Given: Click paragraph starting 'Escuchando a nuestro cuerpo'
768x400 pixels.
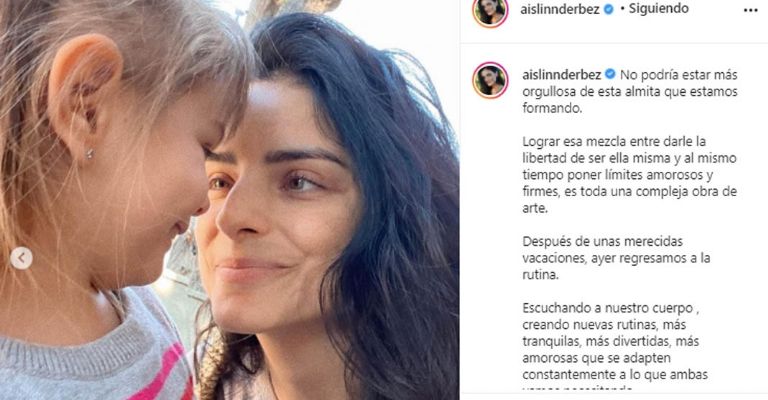Looking at the screenshot, I should click(x=615, y=341).
